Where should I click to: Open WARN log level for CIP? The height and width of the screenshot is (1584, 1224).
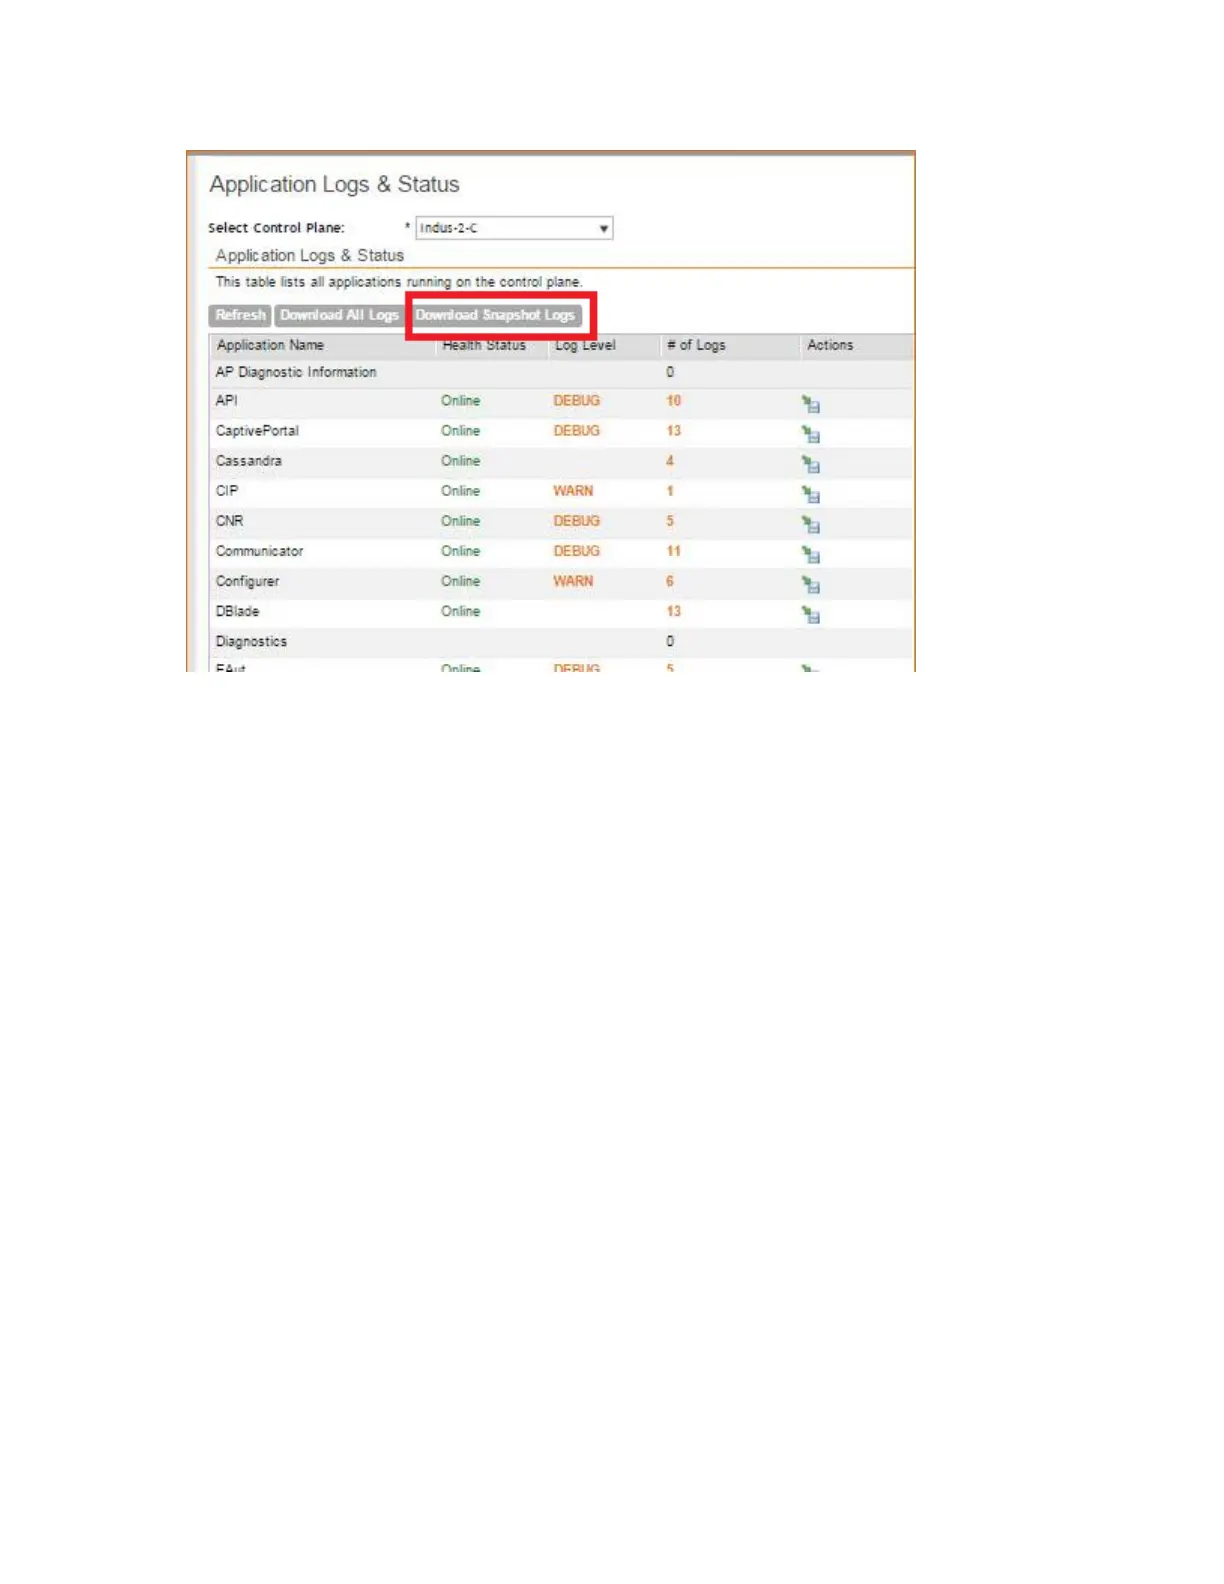click(x=573, y=491)
